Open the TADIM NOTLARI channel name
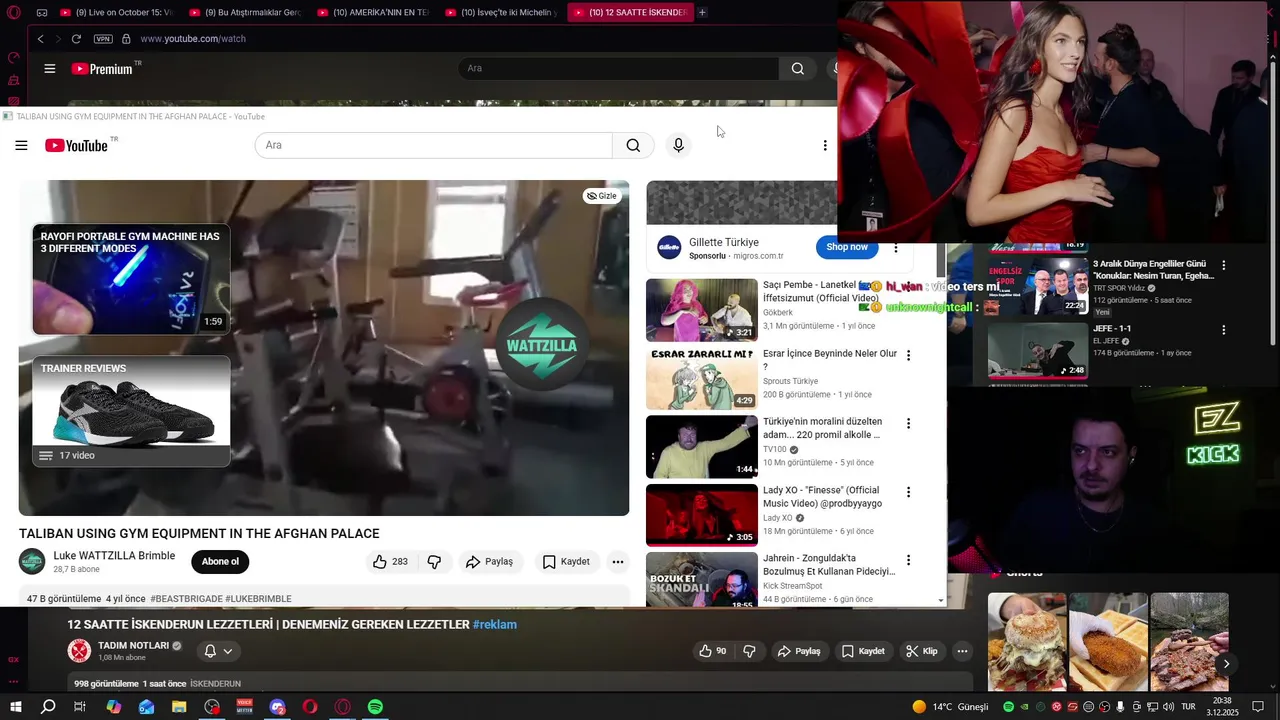 click(133, 646)
